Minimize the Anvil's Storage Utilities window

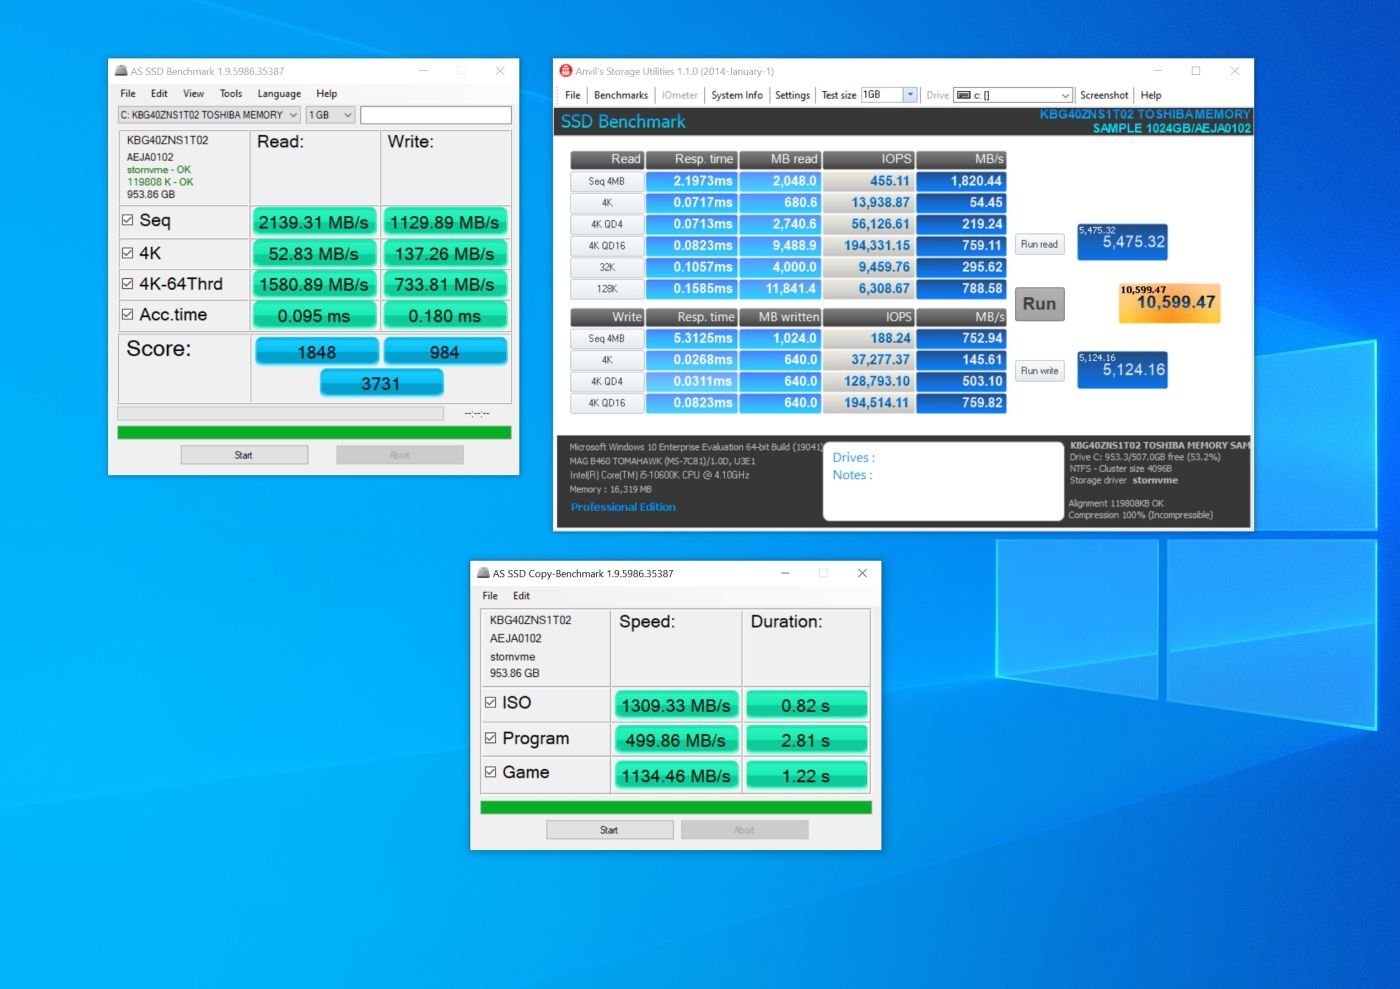click(x=1158, y=71)
